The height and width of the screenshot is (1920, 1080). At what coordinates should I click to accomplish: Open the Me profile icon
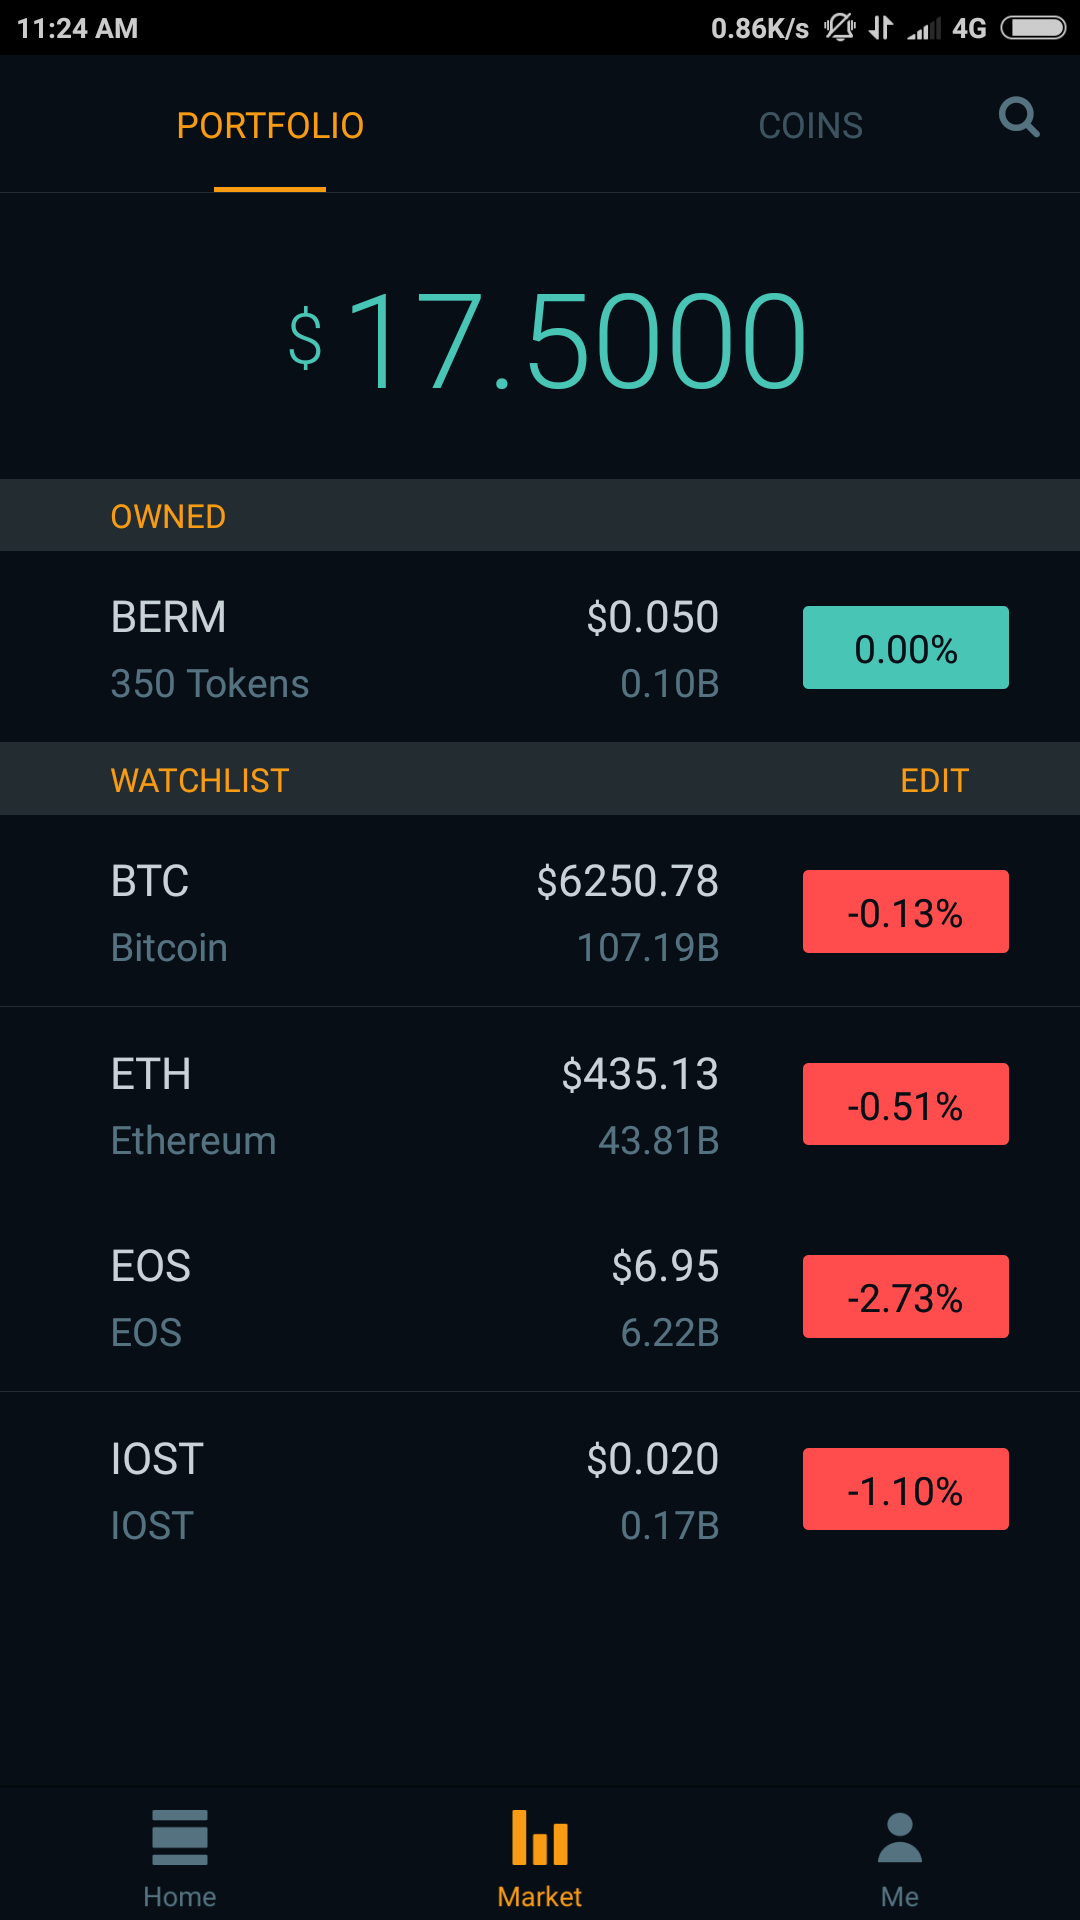tap(900, 1837)
